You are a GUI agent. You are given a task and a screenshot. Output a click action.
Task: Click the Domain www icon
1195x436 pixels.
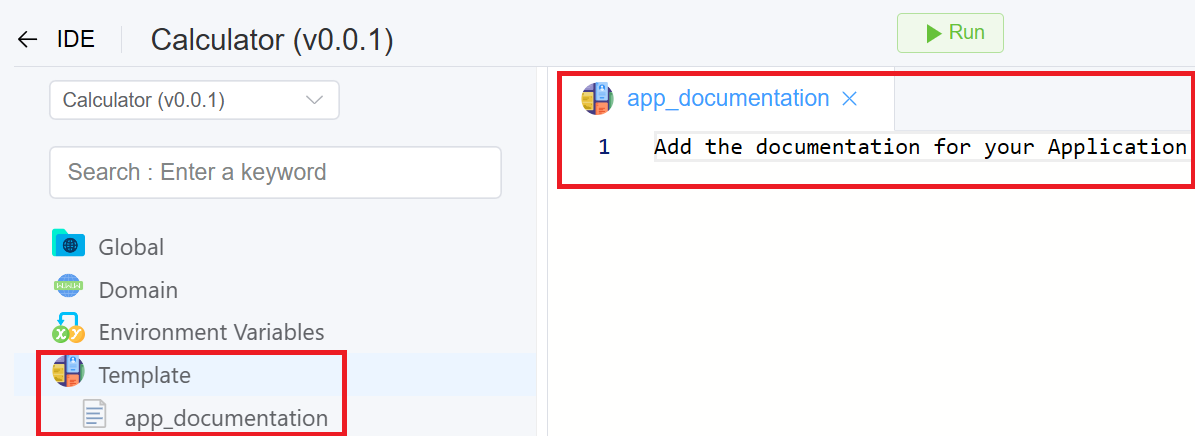point(68,288)
